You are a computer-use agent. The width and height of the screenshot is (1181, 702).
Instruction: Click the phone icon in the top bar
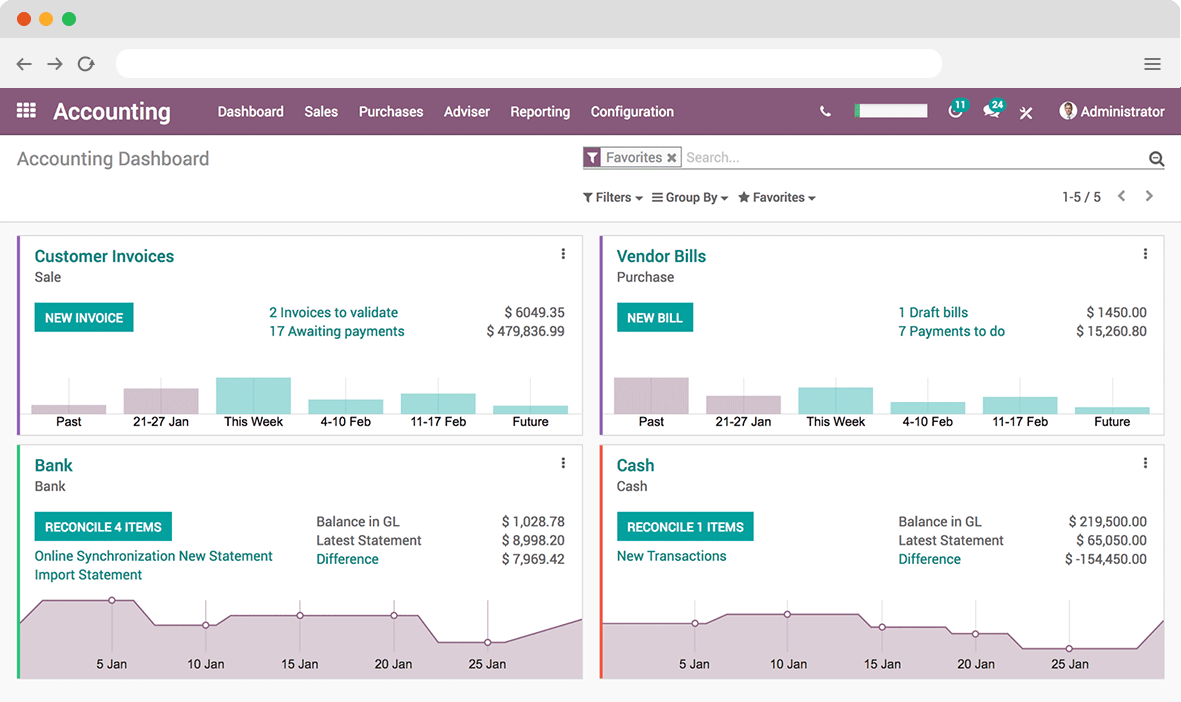[825, 111]
